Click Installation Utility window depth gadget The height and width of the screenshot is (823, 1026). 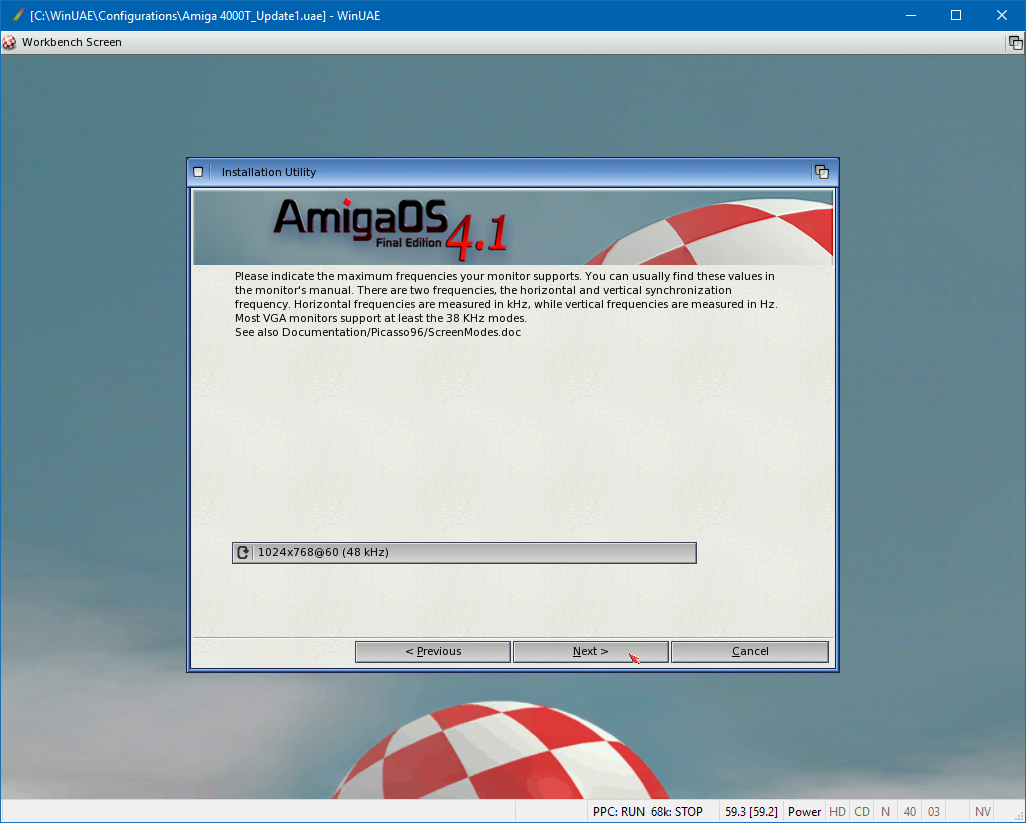coord(822,172)
